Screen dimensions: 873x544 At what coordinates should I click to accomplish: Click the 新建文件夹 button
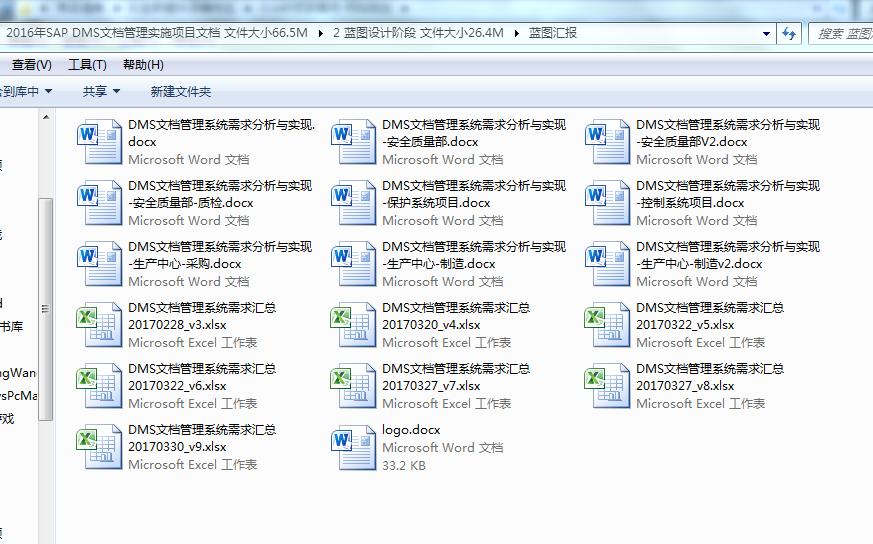click(x=180, y=91)
